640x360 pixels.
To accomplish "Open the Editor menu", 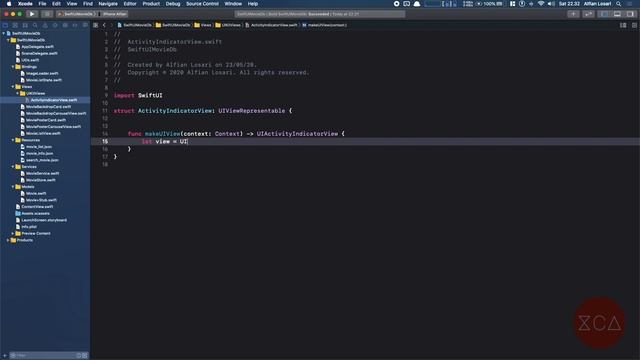I will point(130,4).
